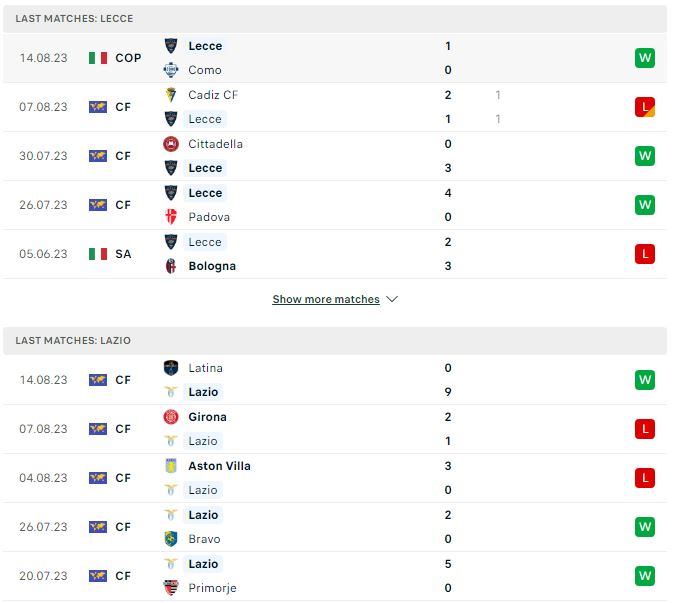Image resolution: width=678 pixels, height=603 pixels.
Task: Click the Cadiz CF club crest
Action: pos(171,95)
